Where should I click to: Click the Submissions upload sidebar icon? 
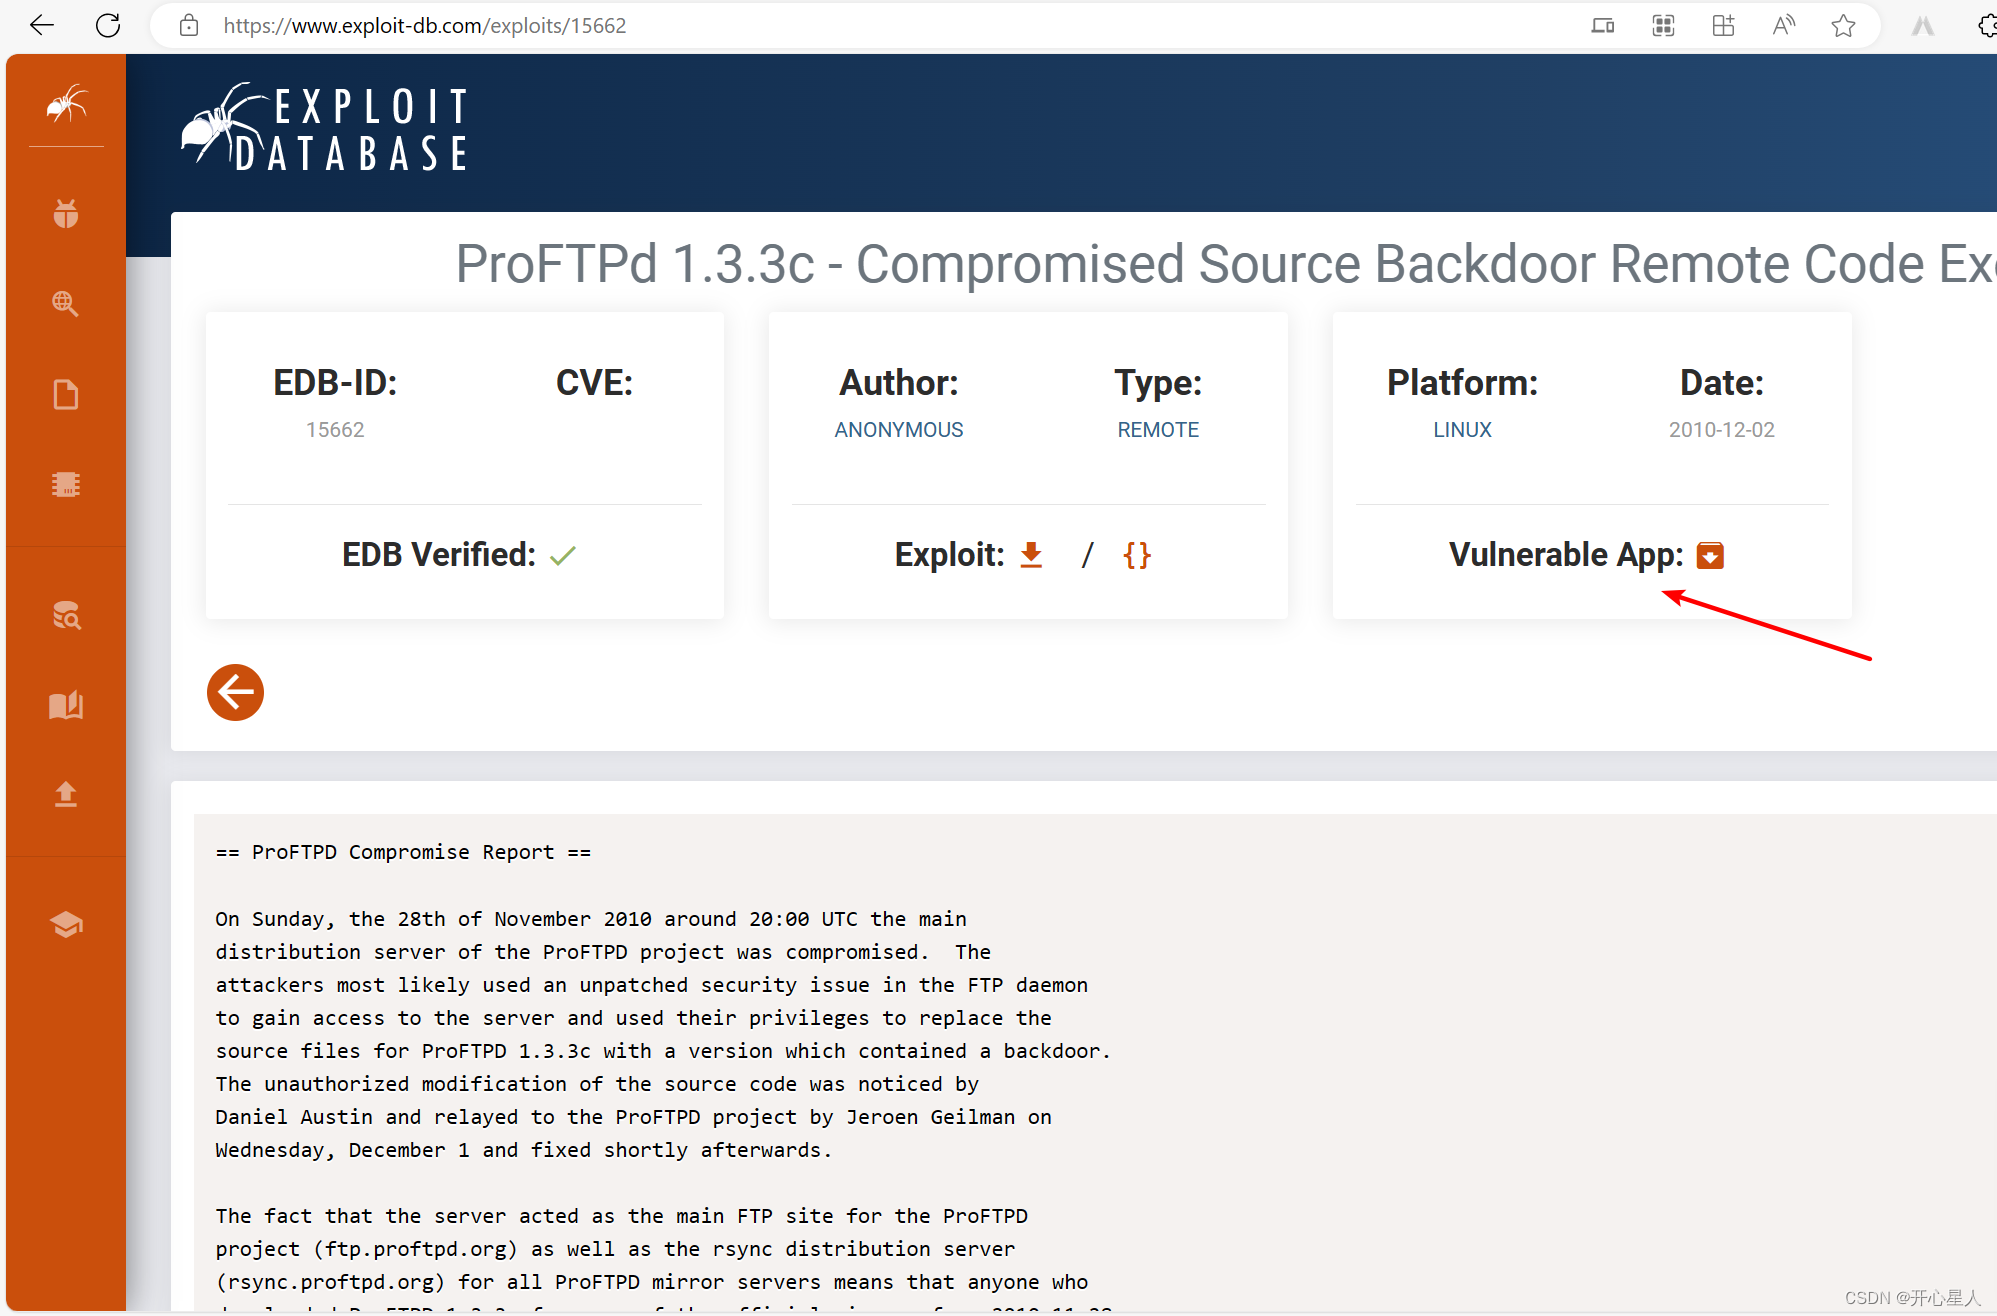click(66, 794)
